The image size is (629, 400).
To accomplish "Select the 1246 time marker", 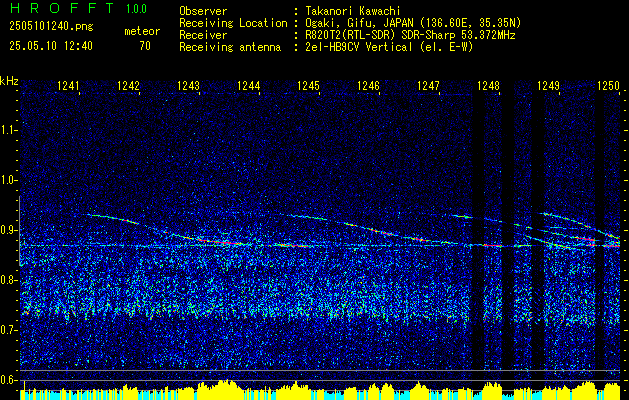I will coord(369,85).
